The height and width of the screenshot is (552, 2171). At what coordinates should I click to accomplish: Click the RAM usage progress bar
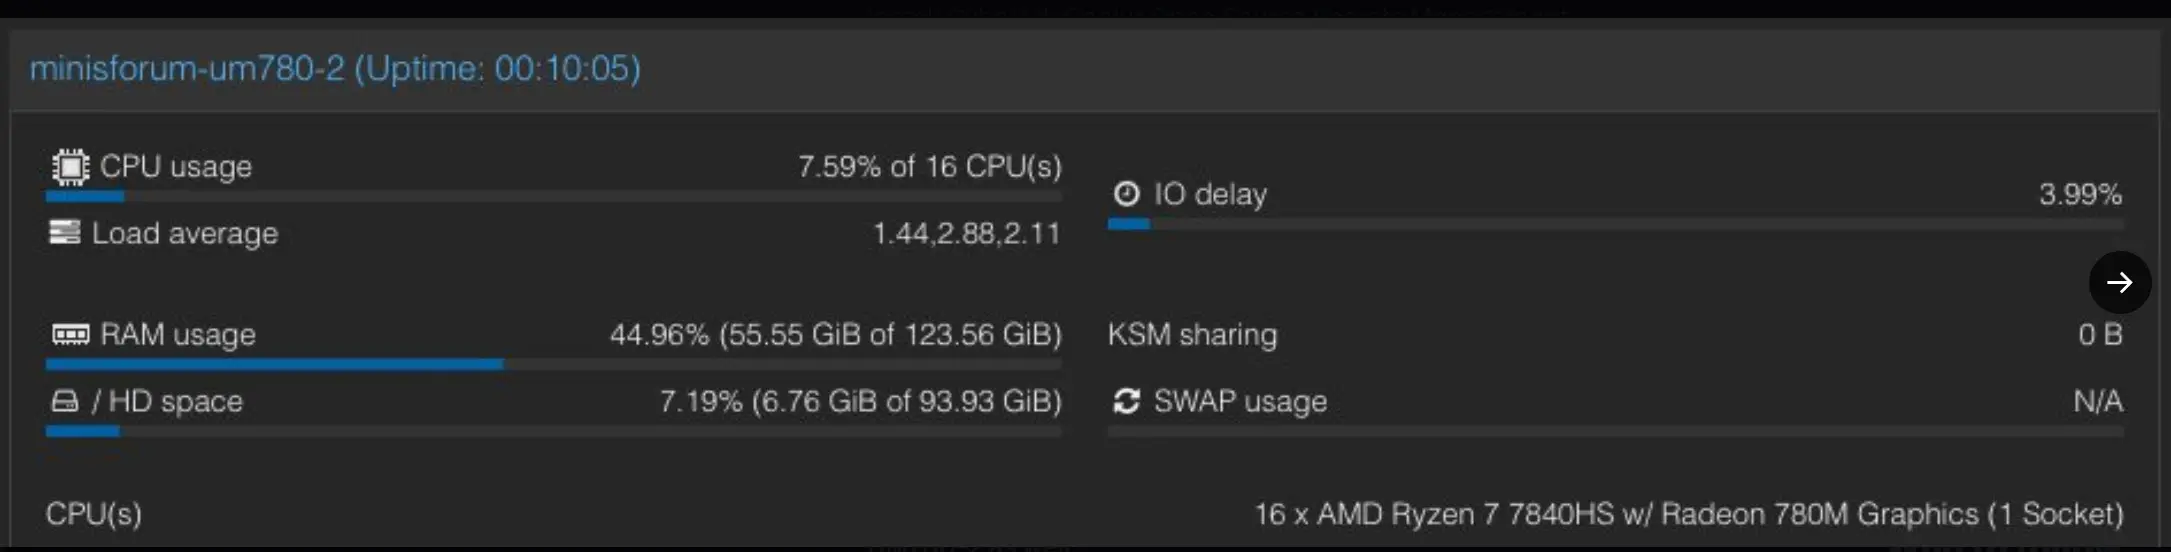click(x=553, y=365)
